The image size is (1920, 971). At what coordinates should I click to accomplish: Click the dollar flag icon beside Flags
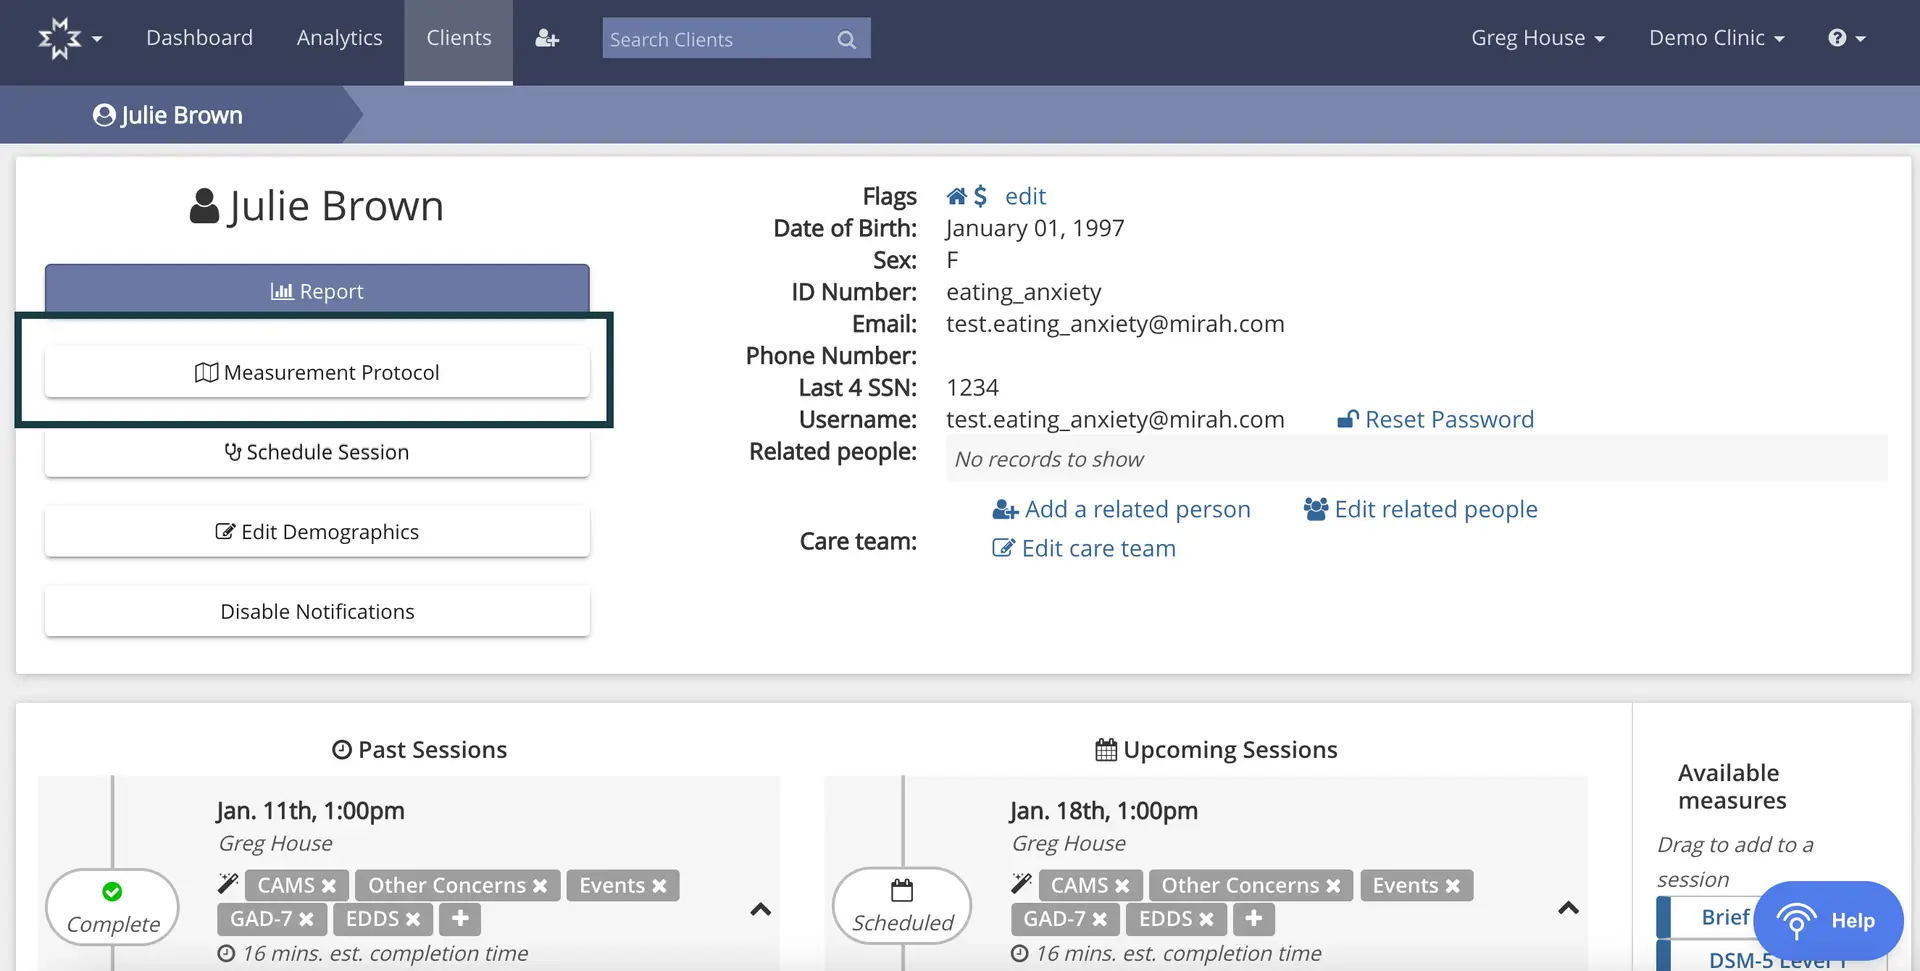coord(983,195)
